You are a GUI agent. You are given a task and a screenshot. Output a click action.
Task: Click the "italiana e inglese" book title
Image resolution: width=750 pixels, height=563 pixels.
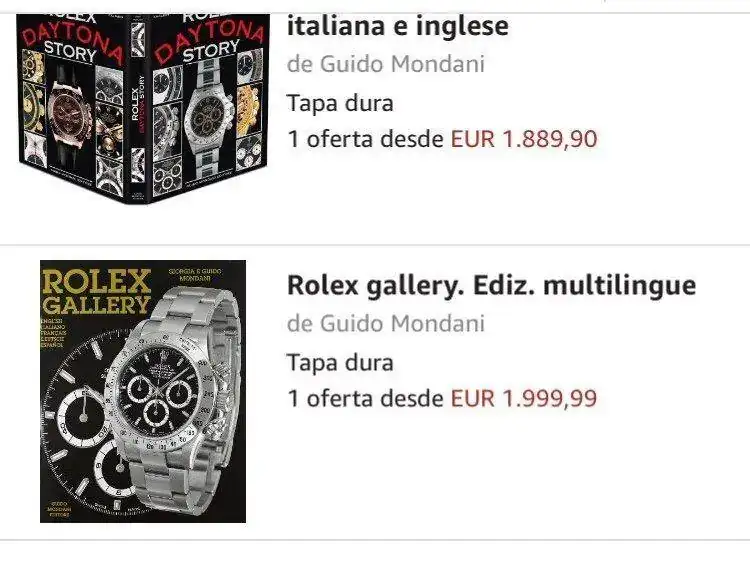pos(398,25)
